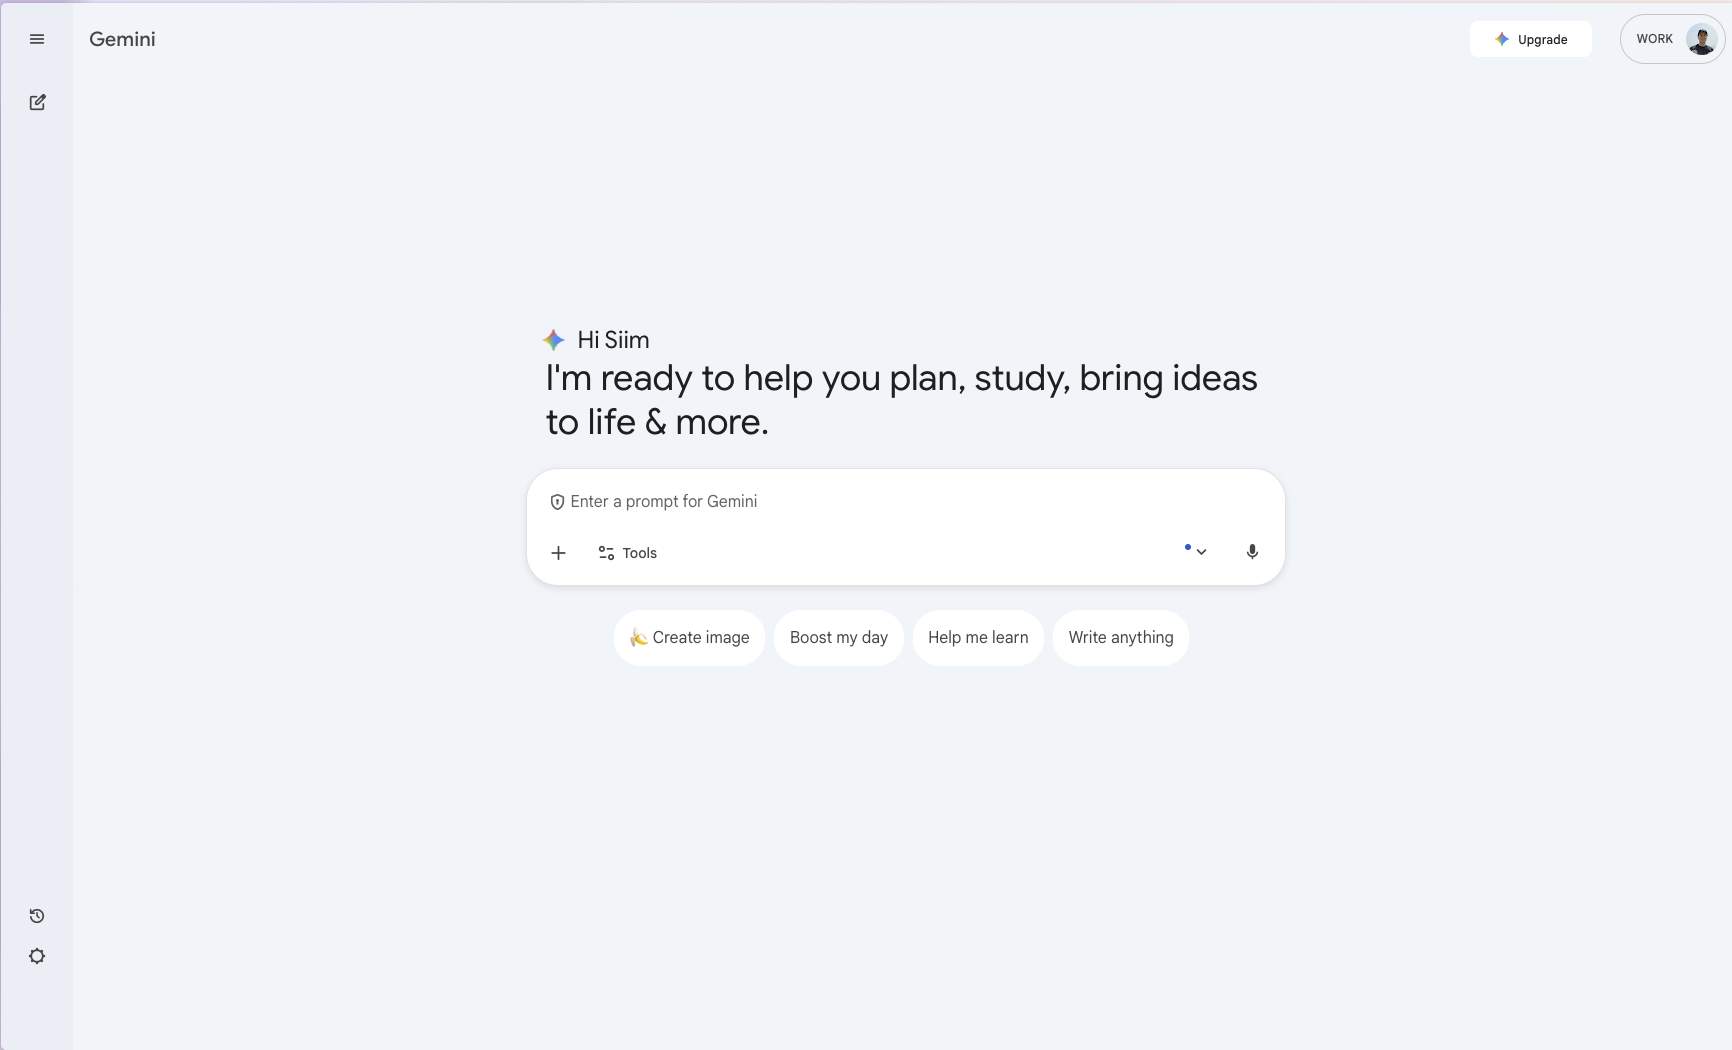
Task: Pick the Help me learn chip
Action: tap(977, 638)
